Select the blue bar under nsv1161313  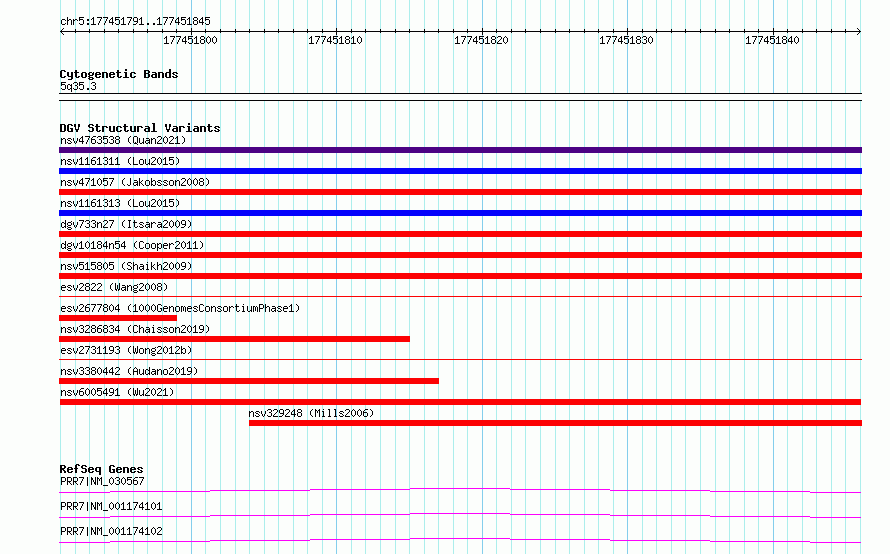pos(460,213)
